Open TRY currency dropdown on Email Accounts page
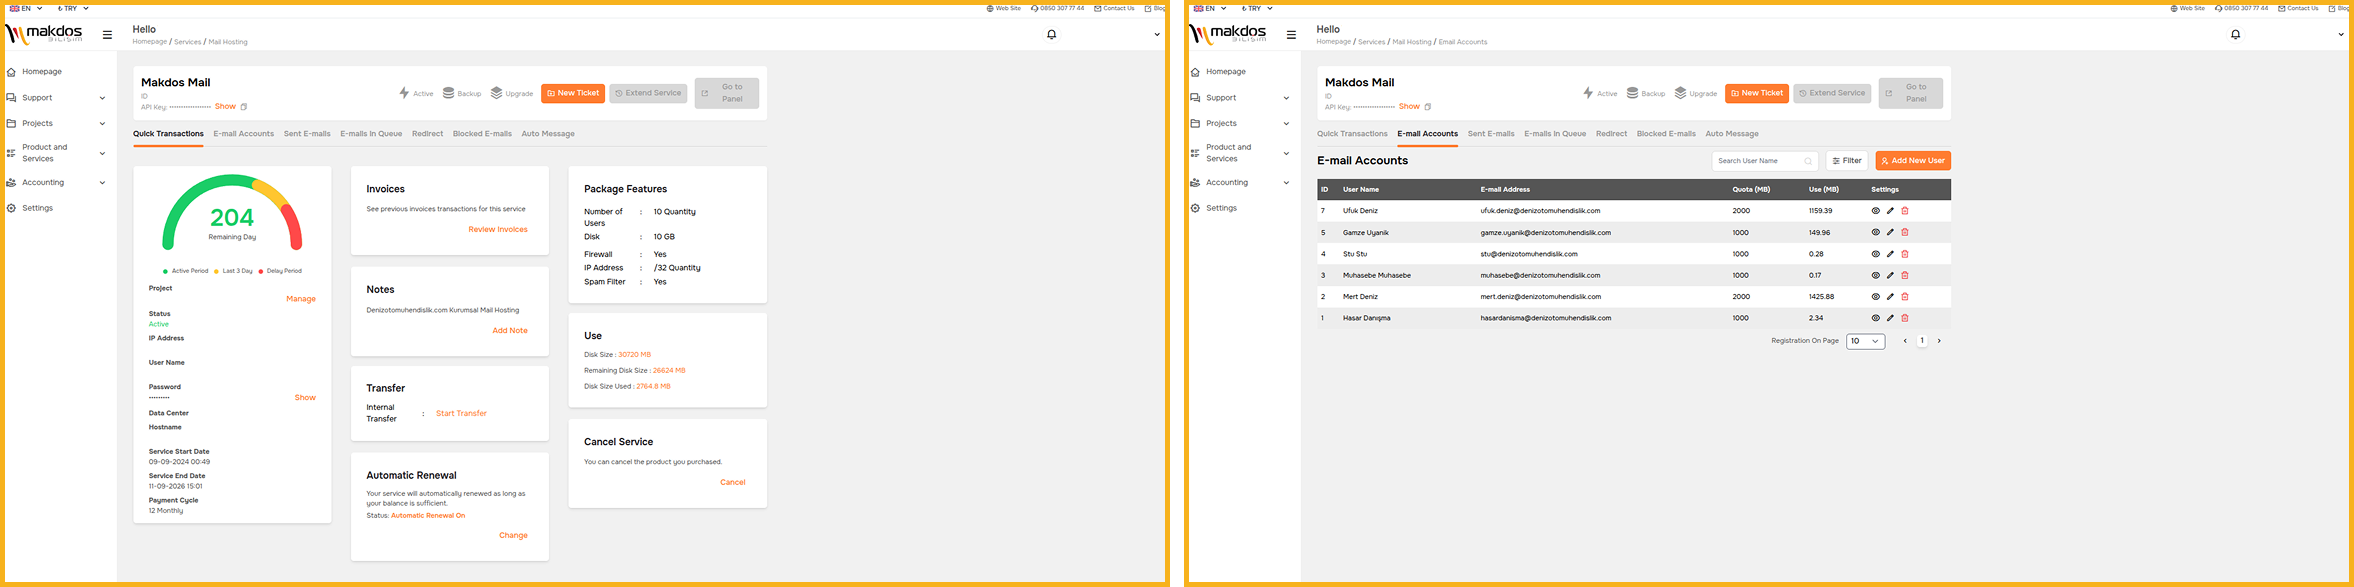 coord(1257,8)
